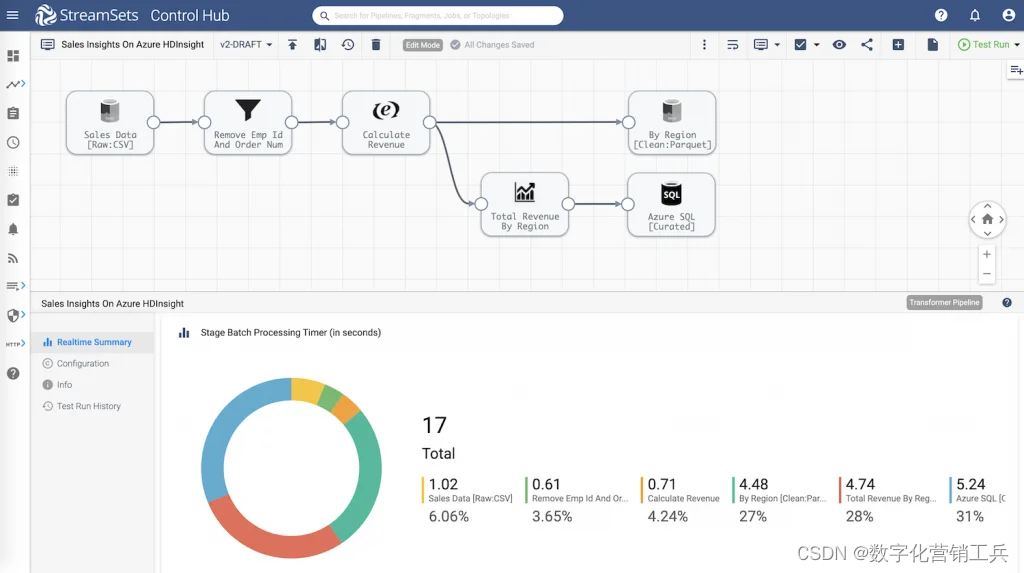Select the Total Revenue By Region stage
The width and height of the screenshot is (1024, 573).
(524, 205)
